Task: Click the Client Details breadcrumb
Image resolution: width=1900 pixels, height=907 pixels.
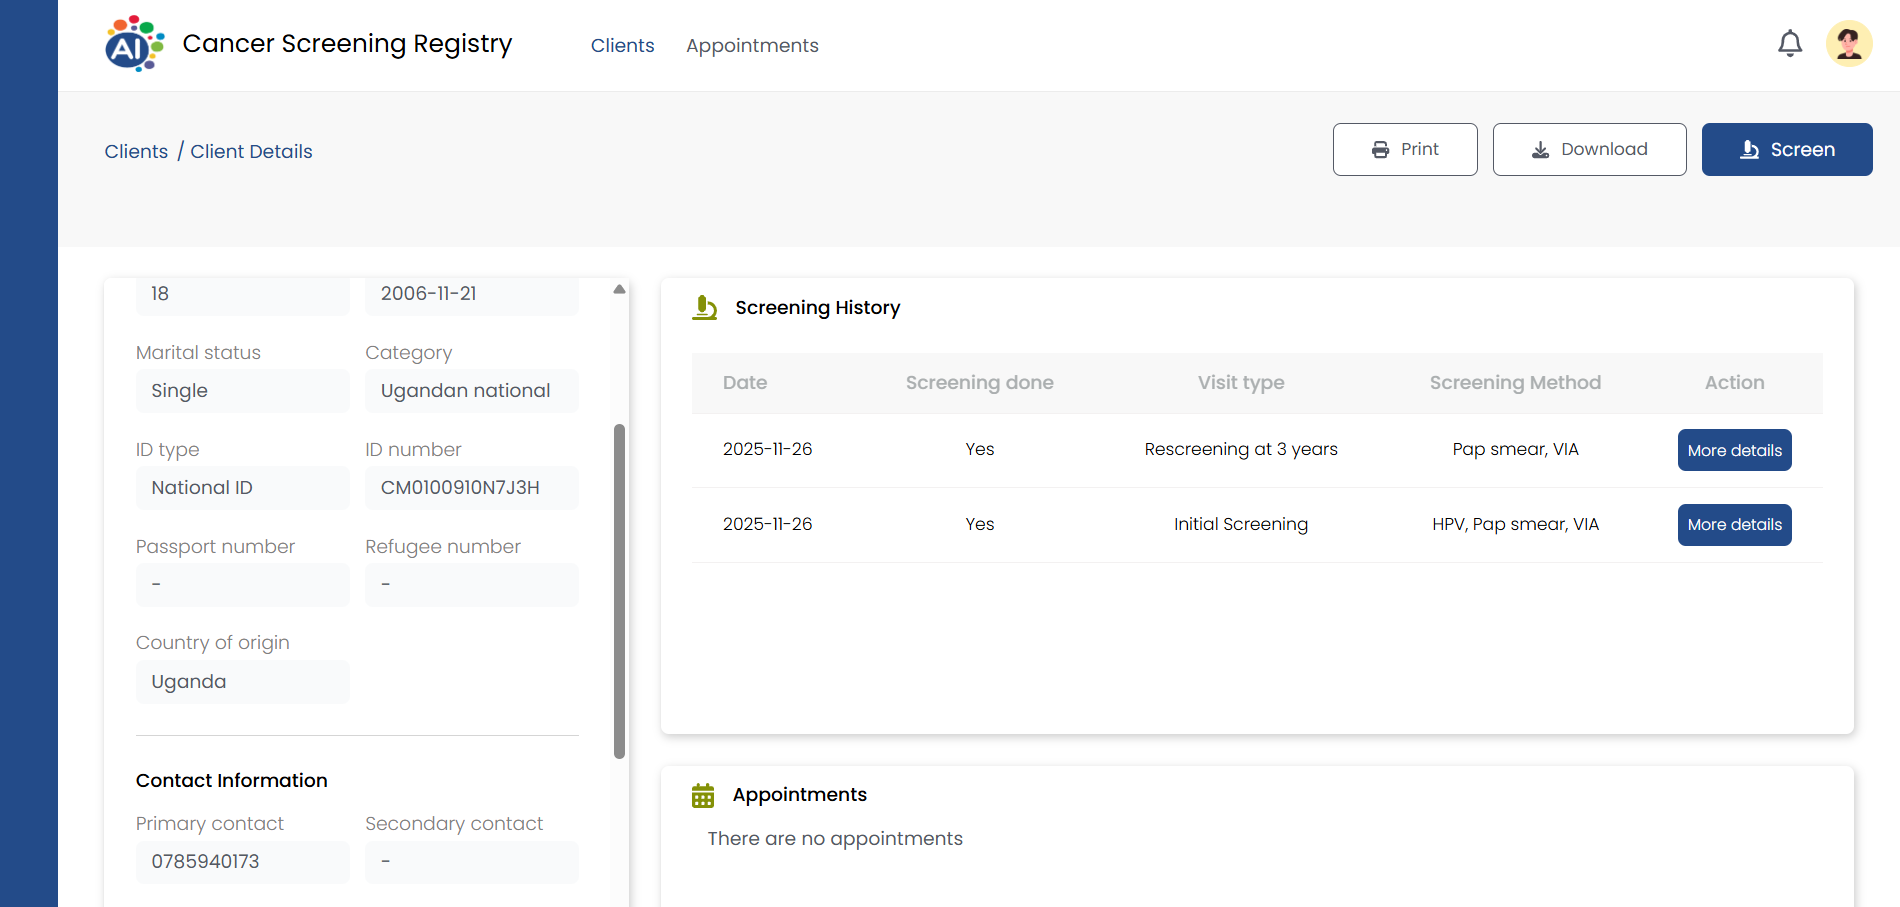Action: click(251, 152)
